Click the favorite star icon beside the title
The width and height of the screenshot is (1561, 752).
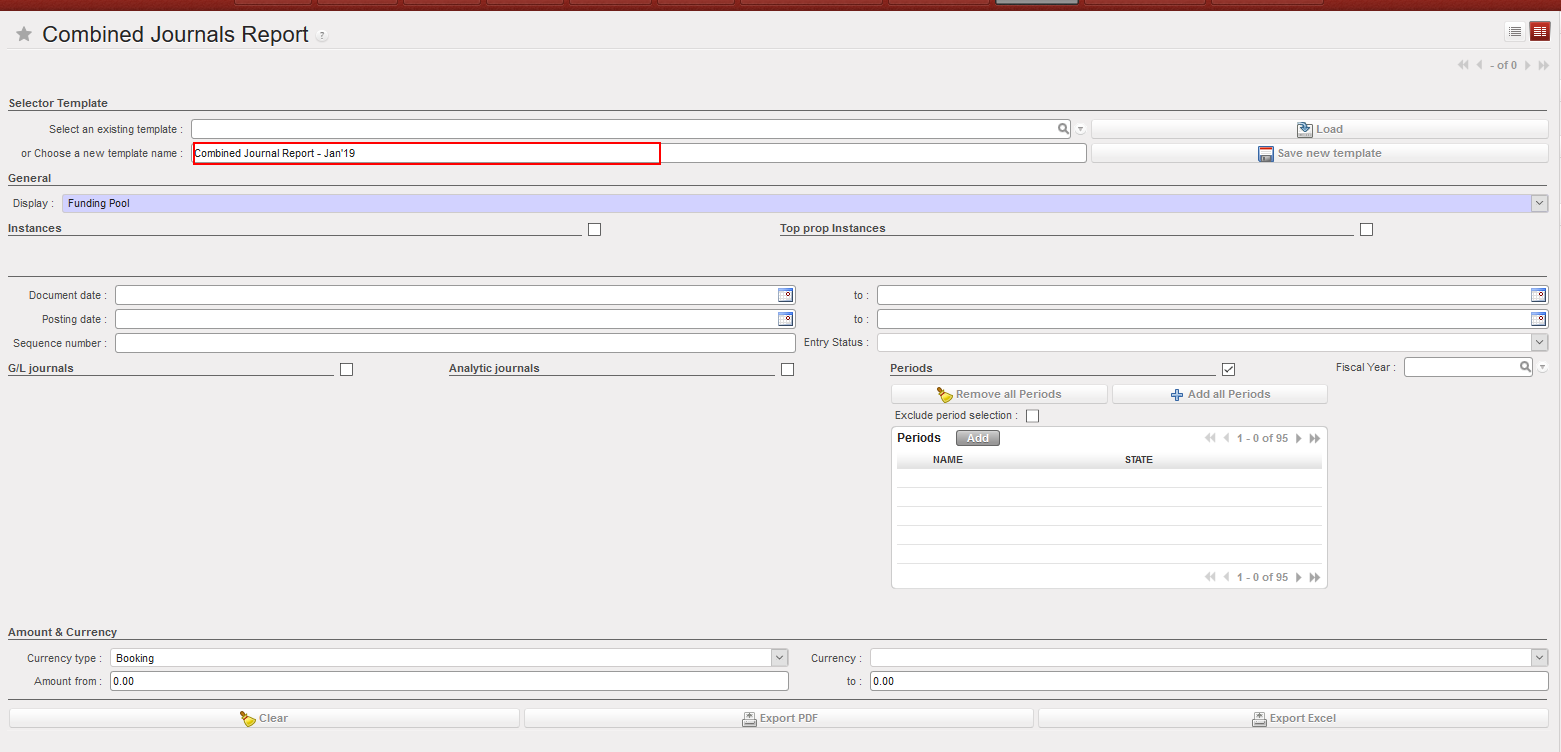coord(24,35)
